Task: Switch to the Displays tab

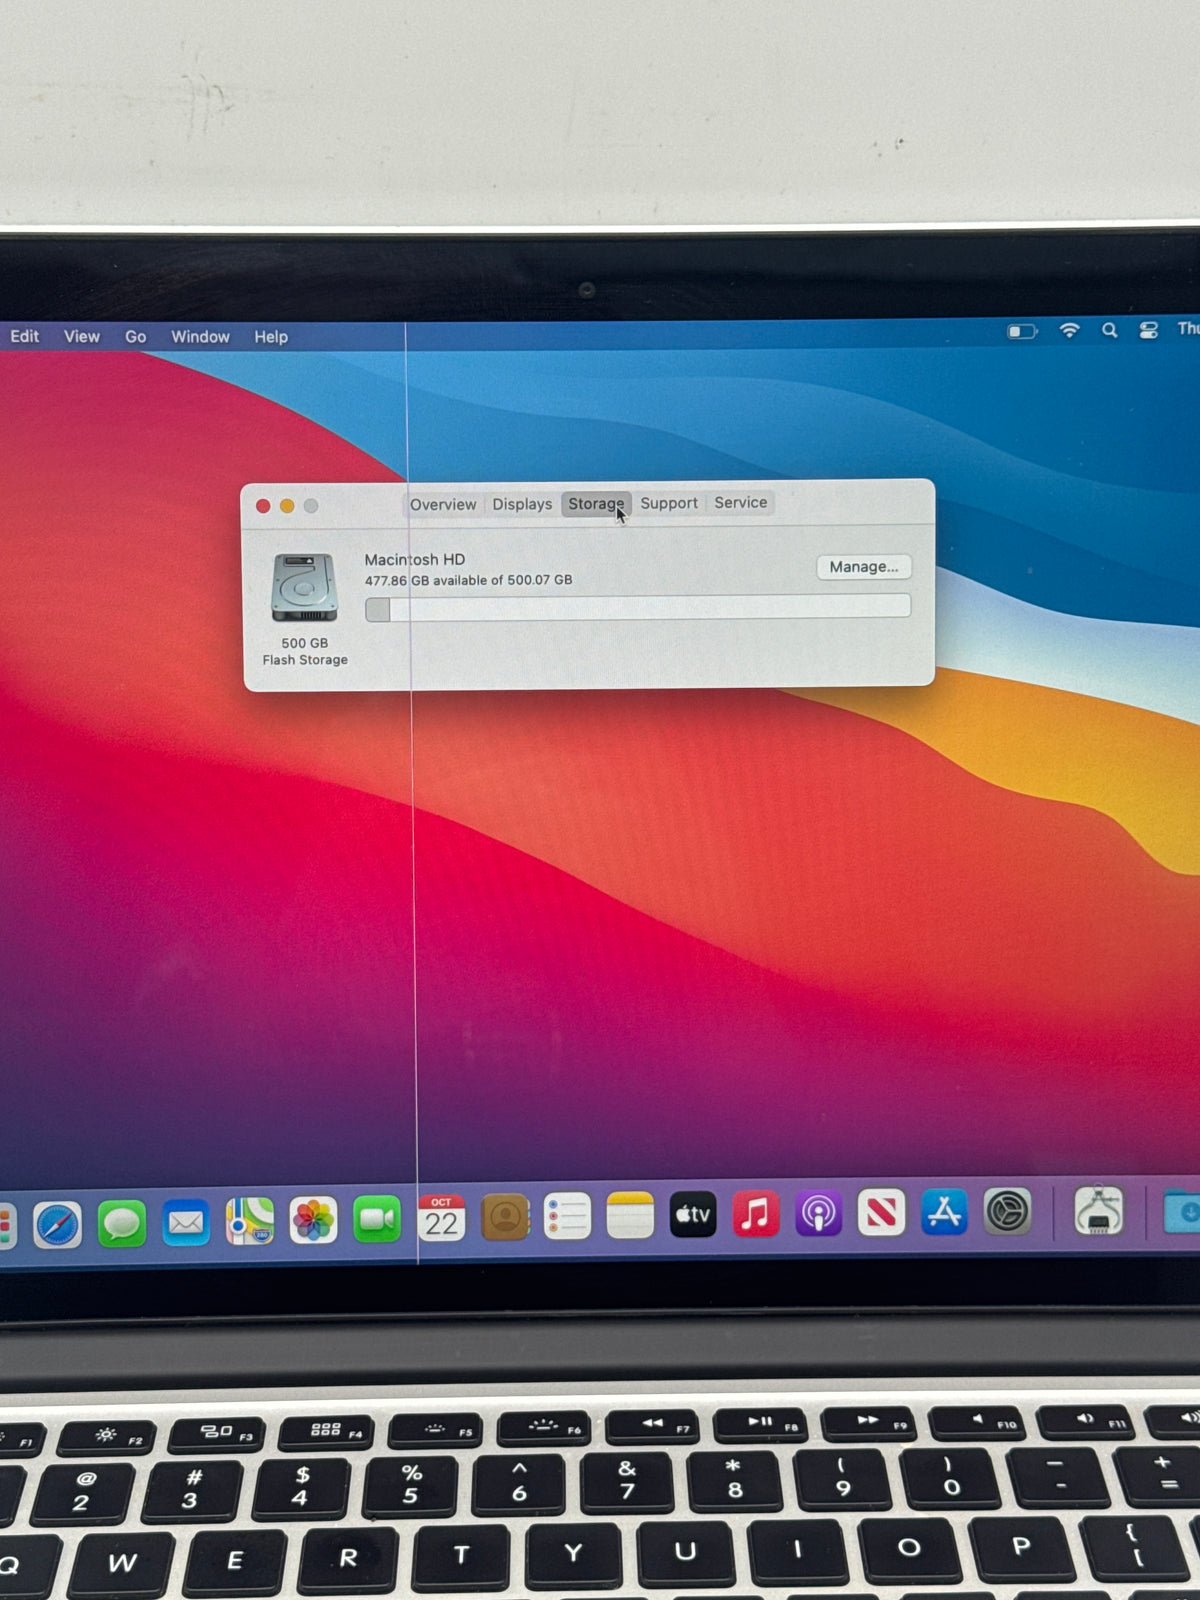Action: tap(522, 504)
